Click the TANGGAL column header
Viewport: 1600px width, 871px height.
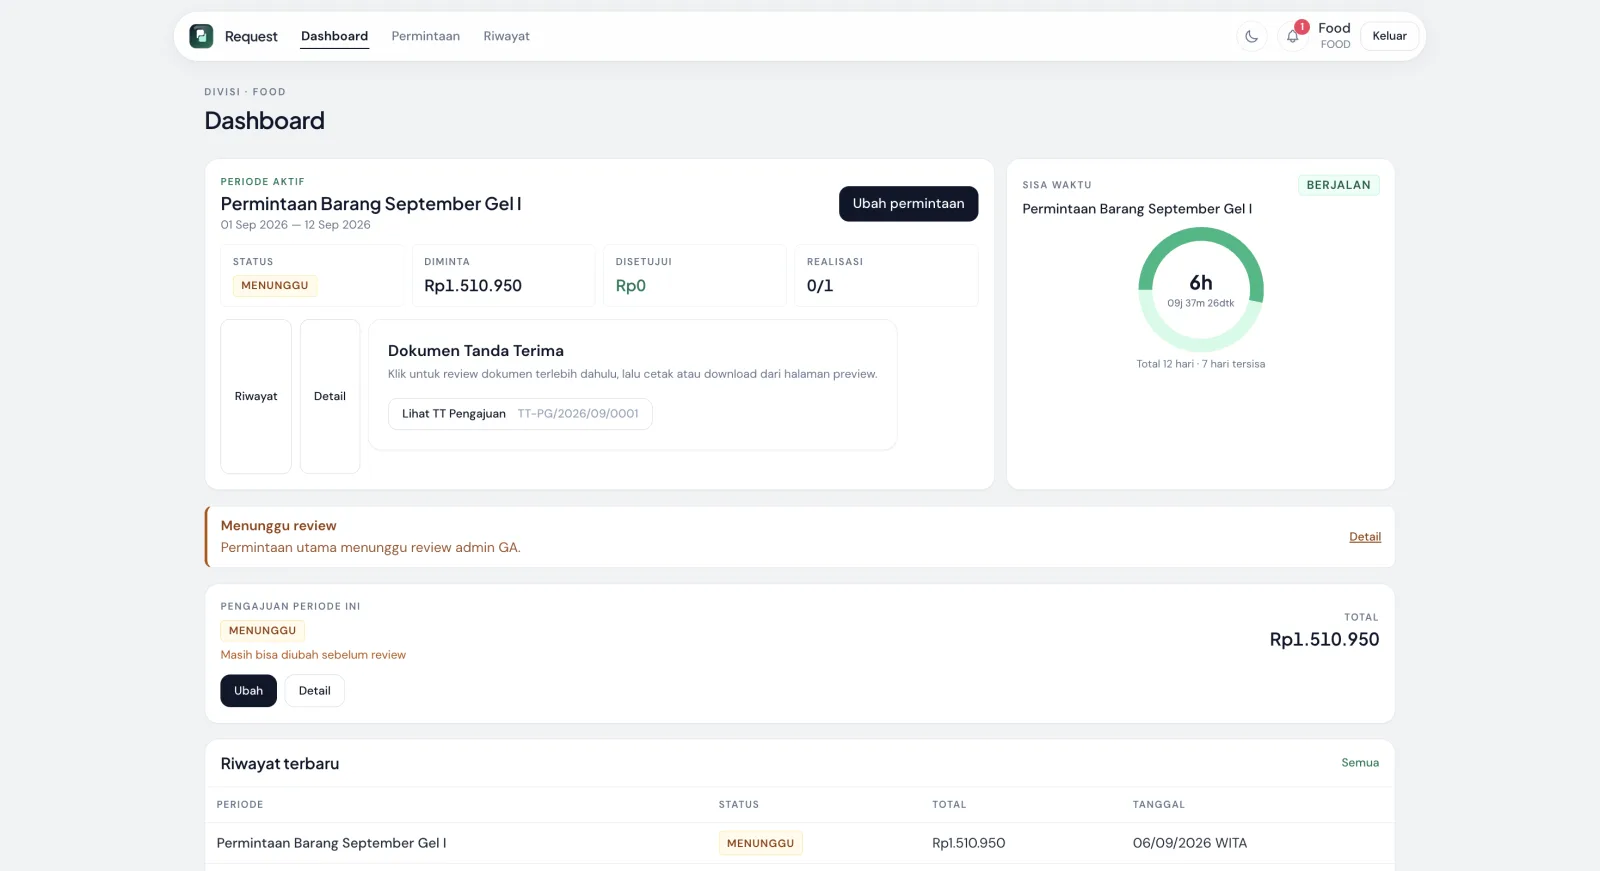[x=1159, y=805]
